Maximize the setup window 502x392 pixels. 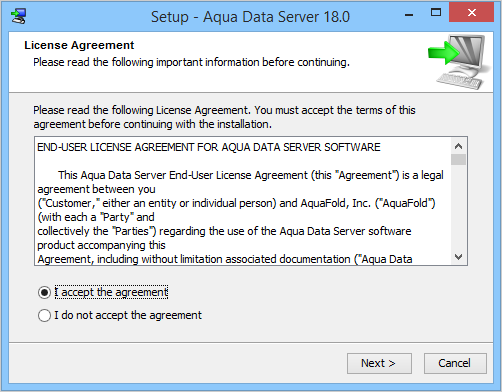(x=436, y=13)
